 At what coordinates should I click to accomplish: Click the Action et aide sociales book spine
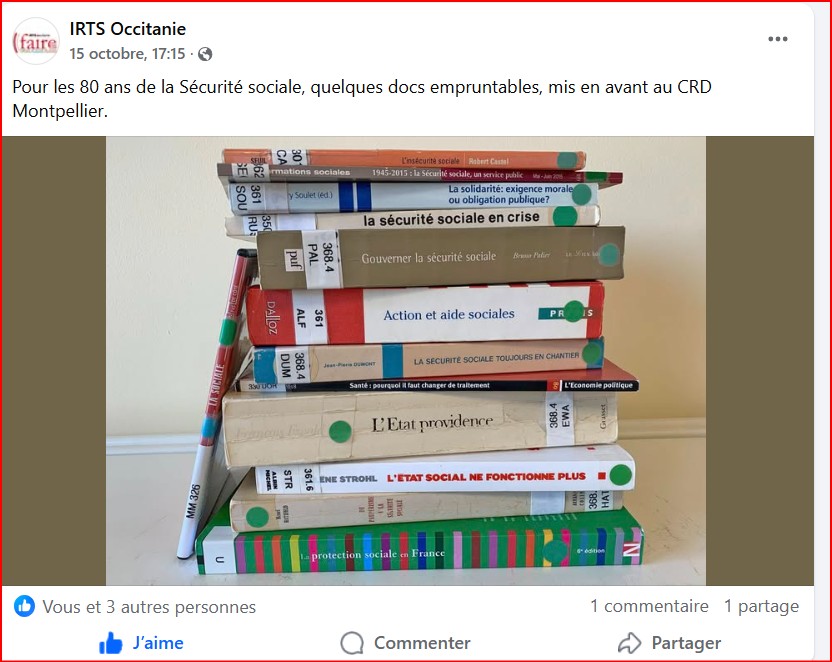tap(424, 313)
